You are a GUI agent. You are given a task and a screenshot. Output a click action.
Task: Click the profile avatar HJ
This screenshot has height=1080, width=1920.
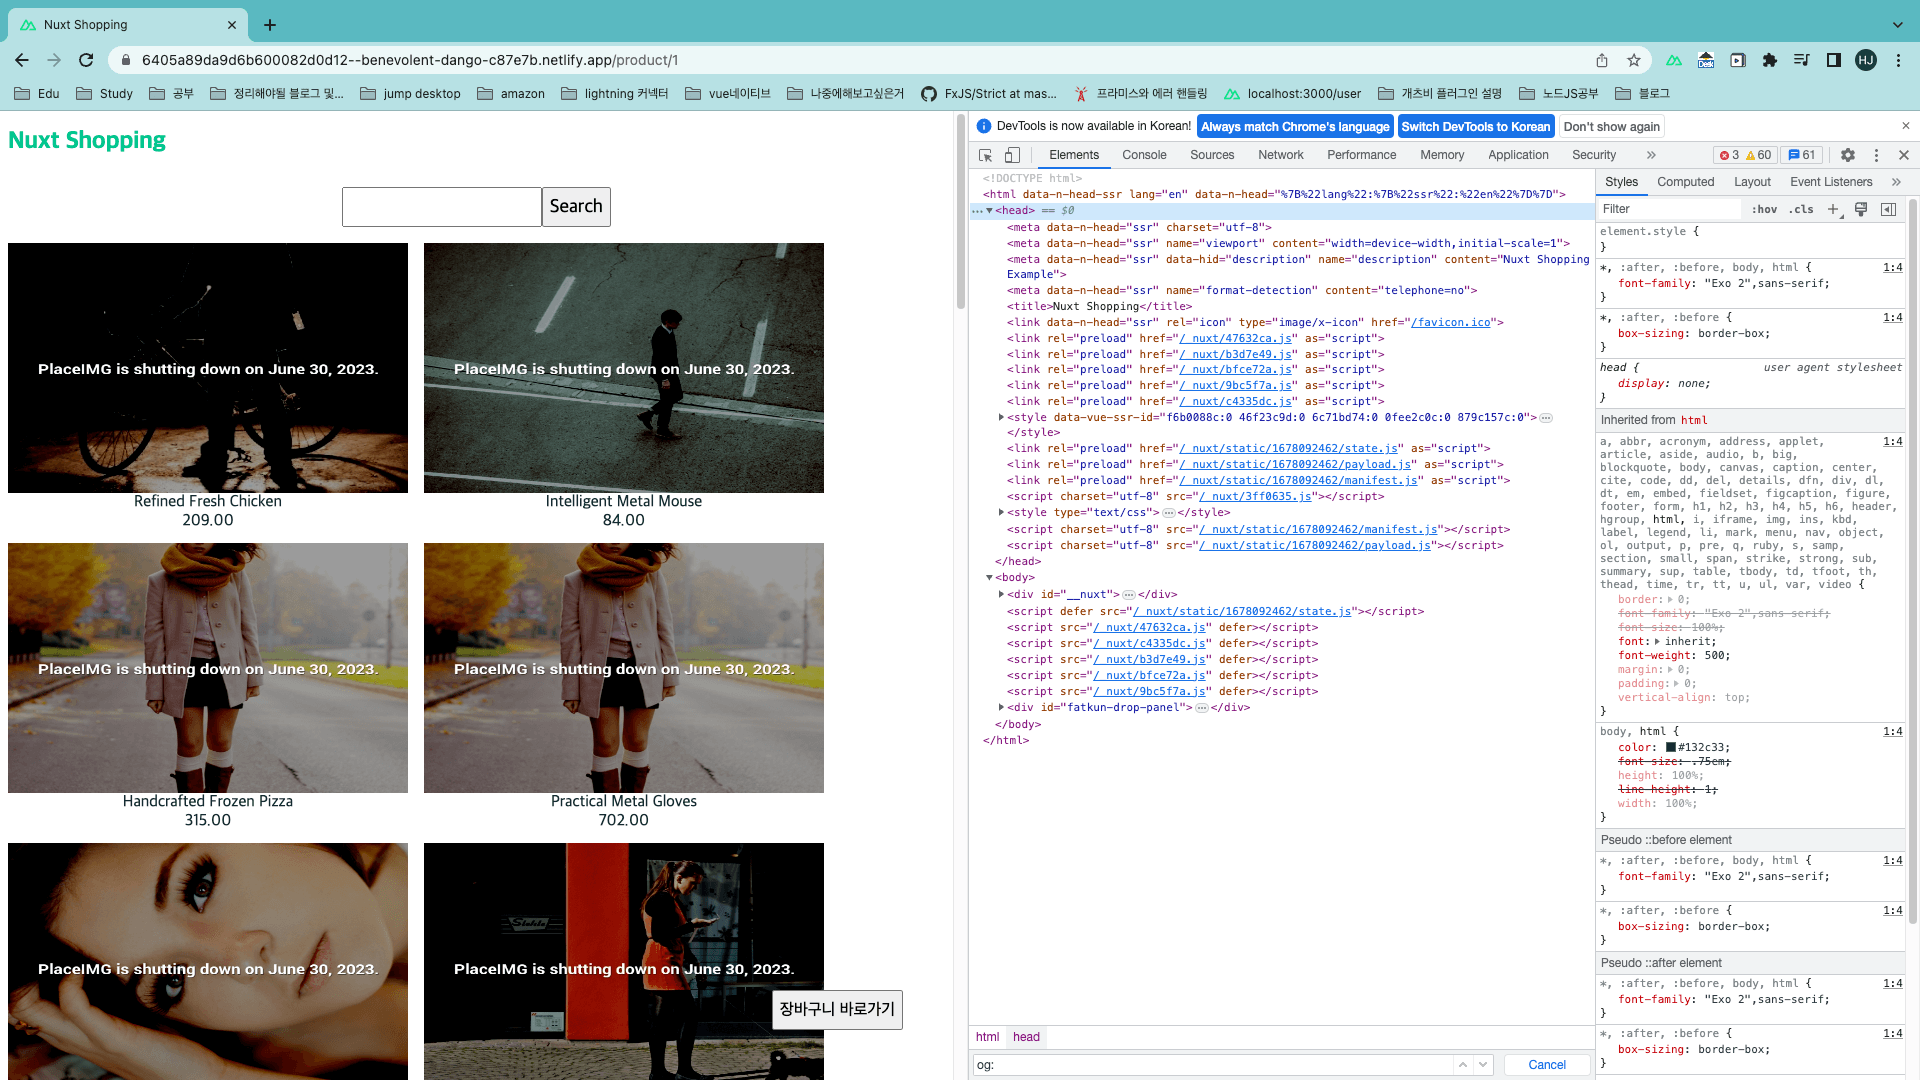[x=1866, y=60]
